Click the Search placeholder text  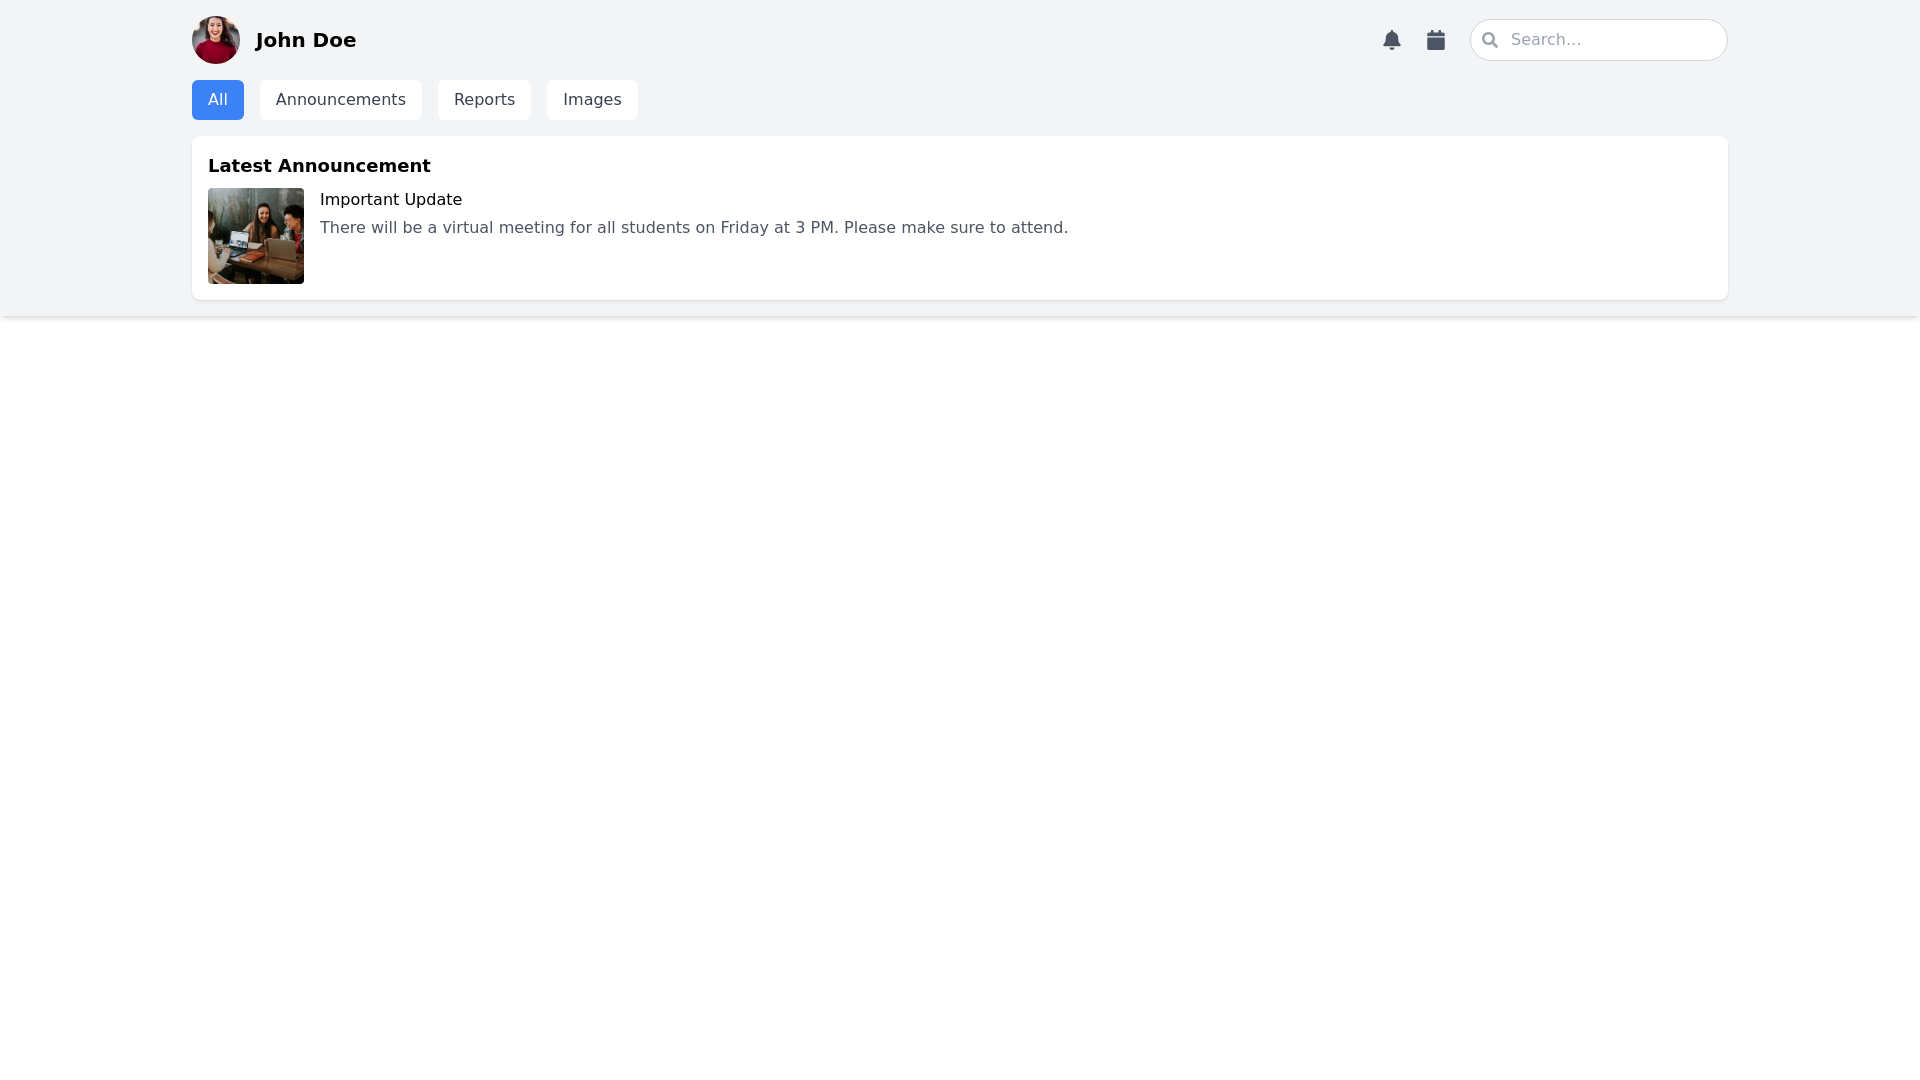click(1545, 40)
